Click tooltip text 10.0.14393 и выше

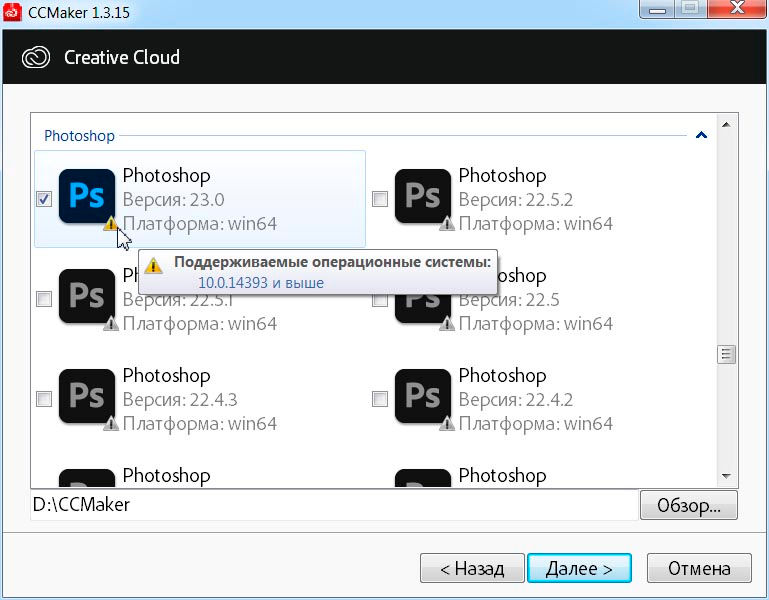pyautogui.click(x=261, y=283)
